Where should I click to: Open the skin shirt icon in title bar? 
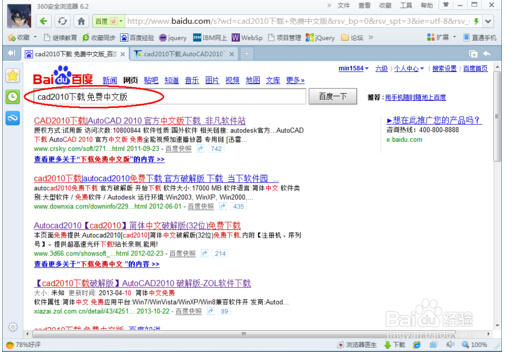tap(446, 5)
